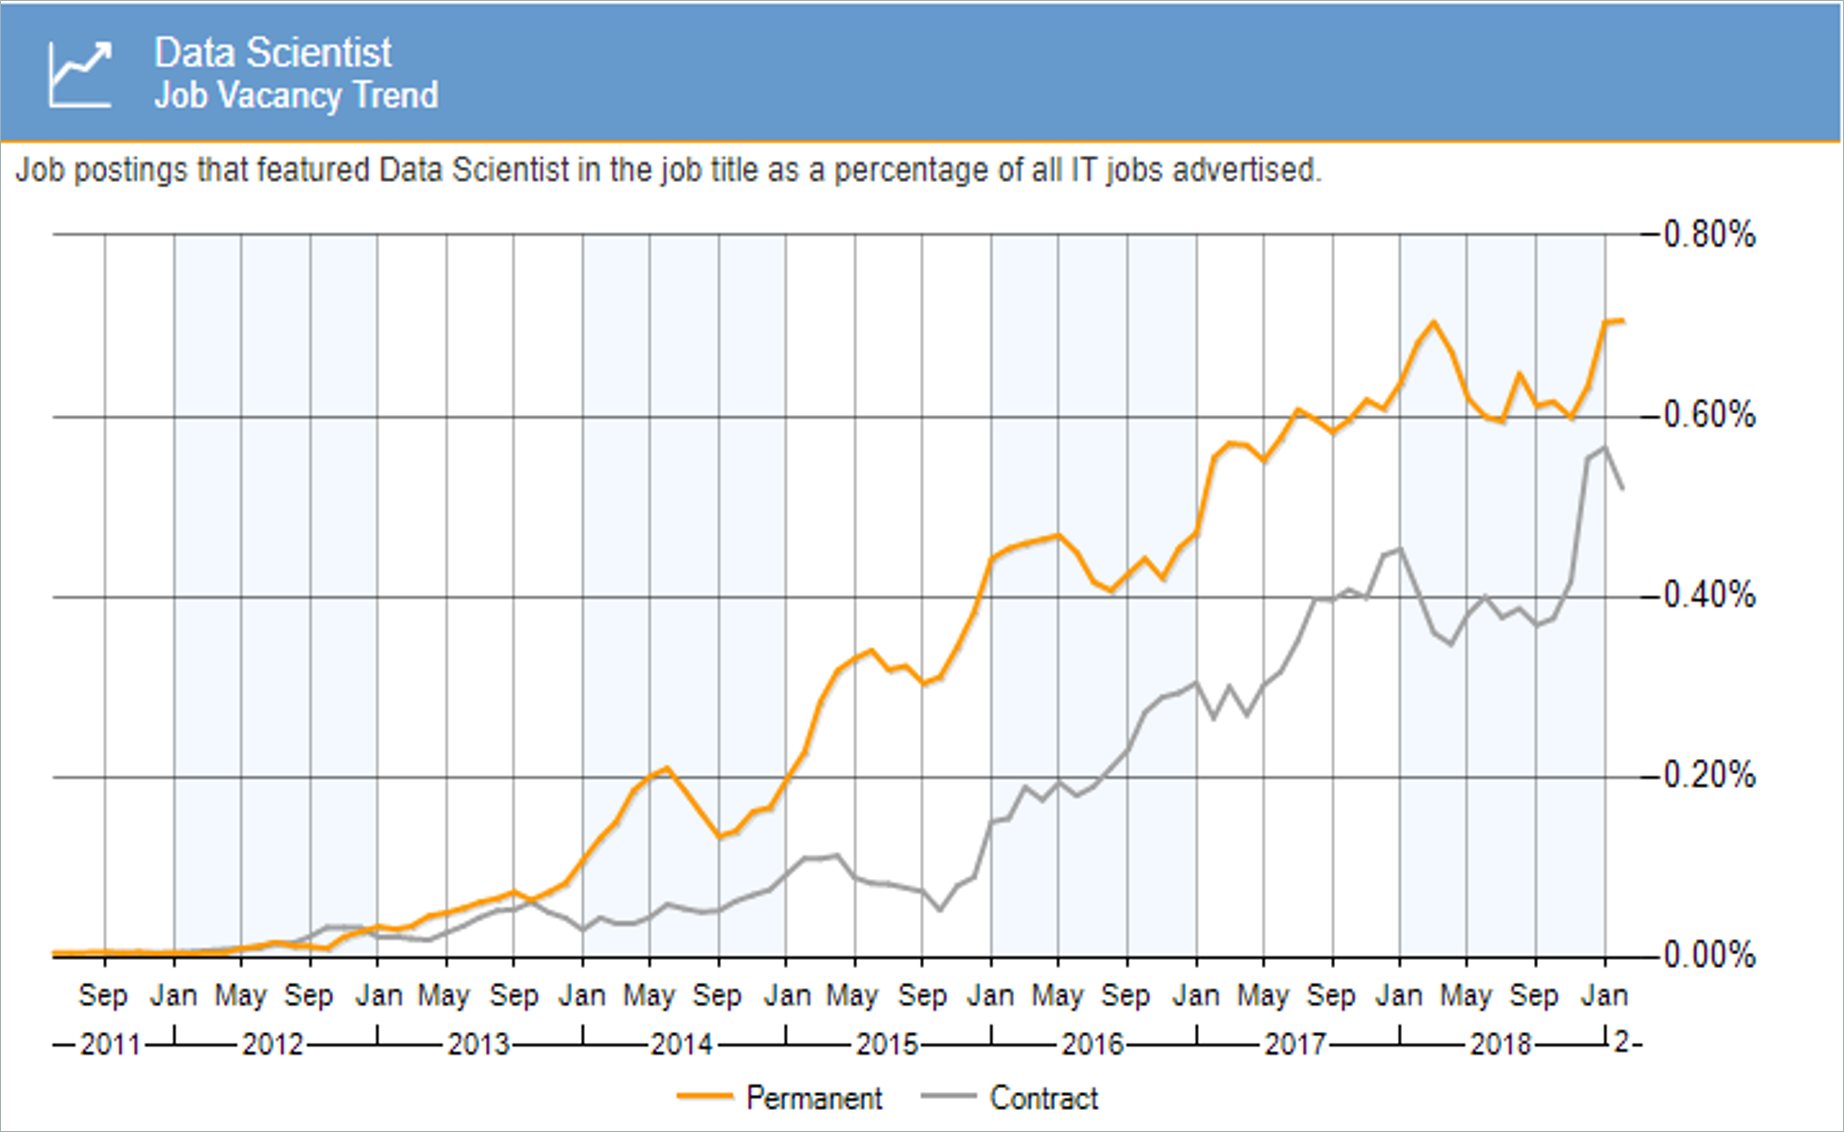Click the line chart trend icon in header
Screen dimensions: 1844x1132
click(x=80, y=74)
